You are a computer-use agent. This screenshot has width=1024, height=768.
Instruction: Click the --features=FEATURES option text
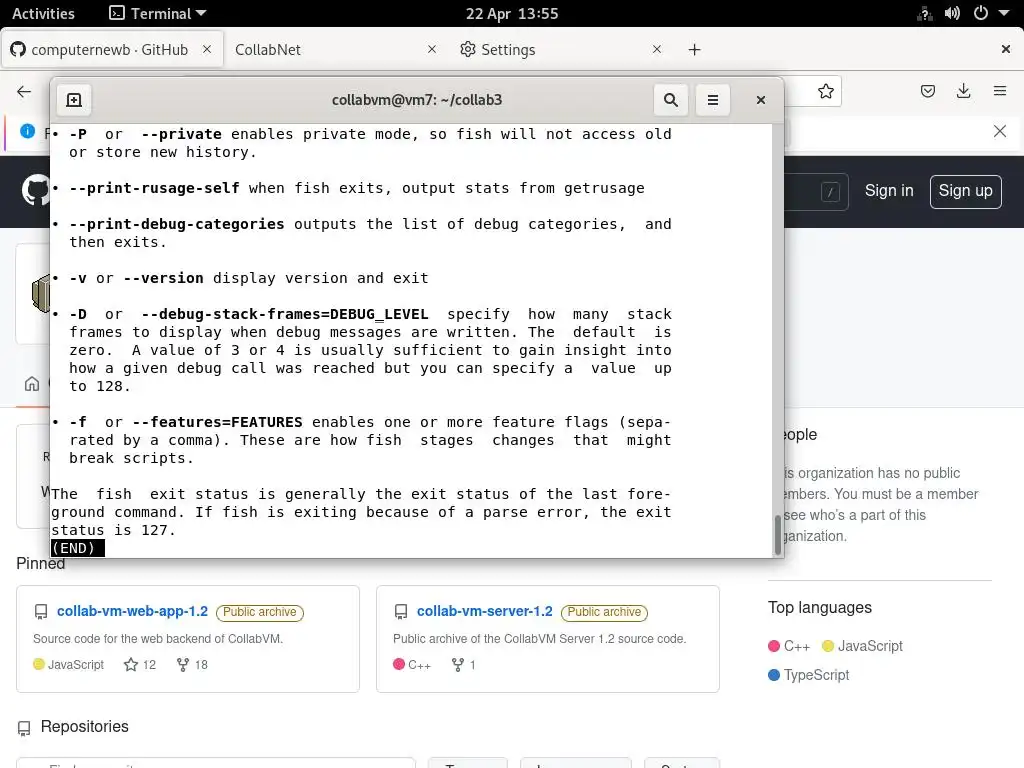(217, 422)
